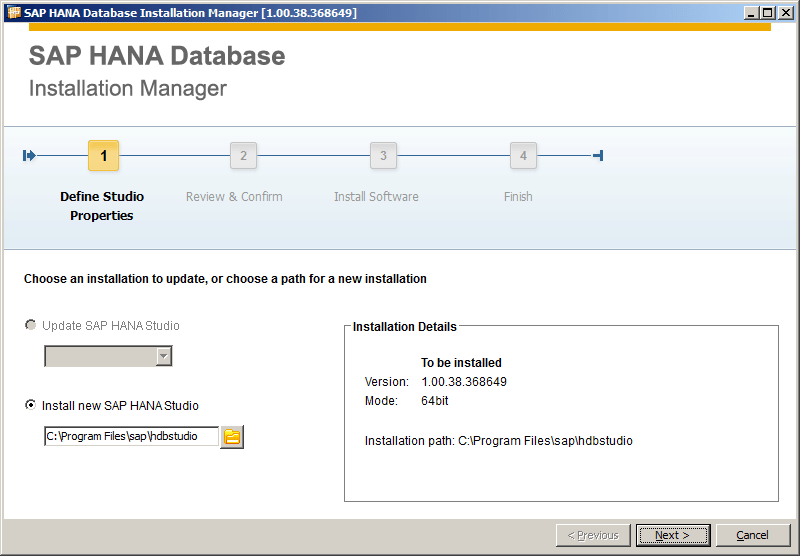This screenshot has height=560, width=800.
Task: Click the step 2 number box
Action: pyautogui.click(x=243, y=156)
